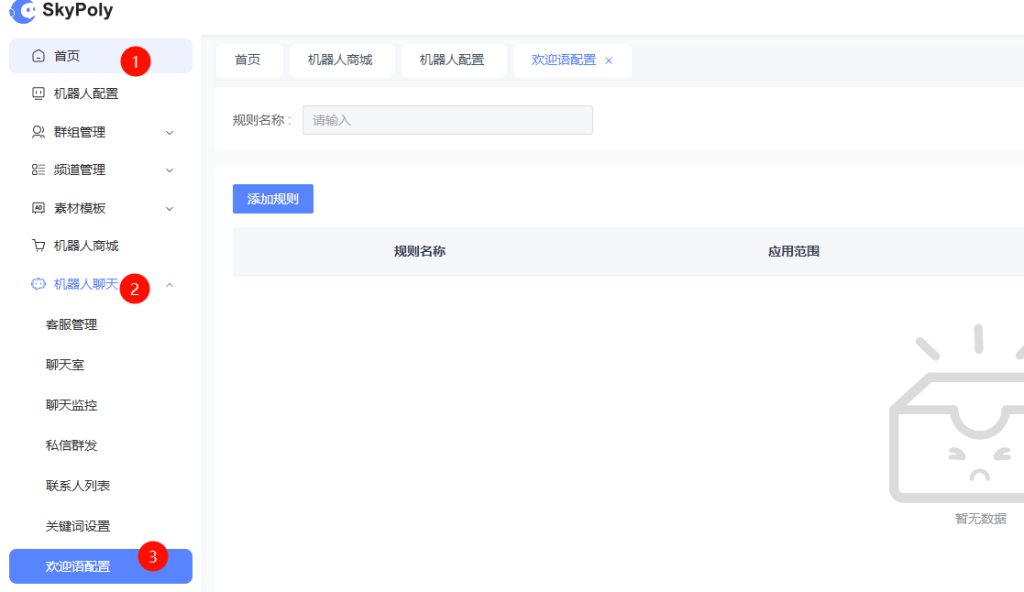Collapse the 机器人聊天 submenu chevron

169,285
